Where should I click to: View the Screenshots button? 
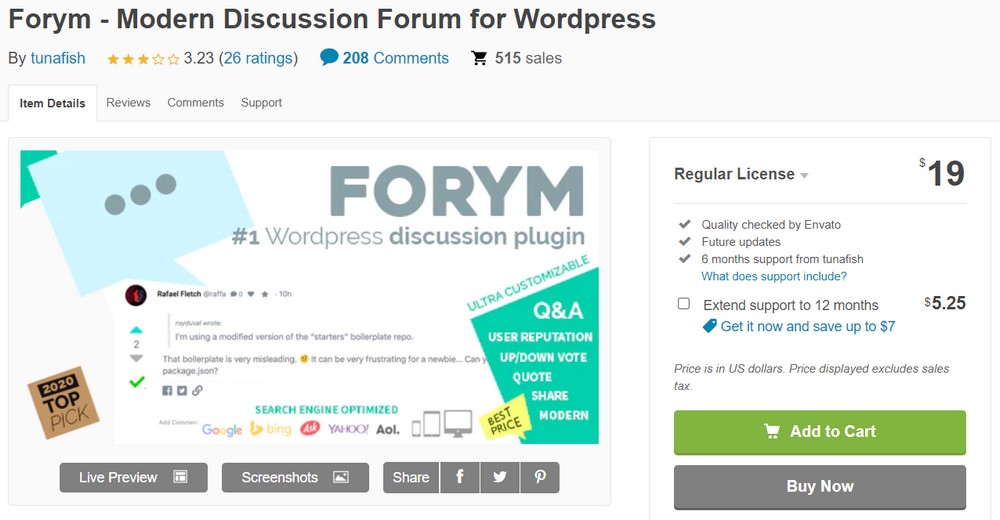[295, 477]
